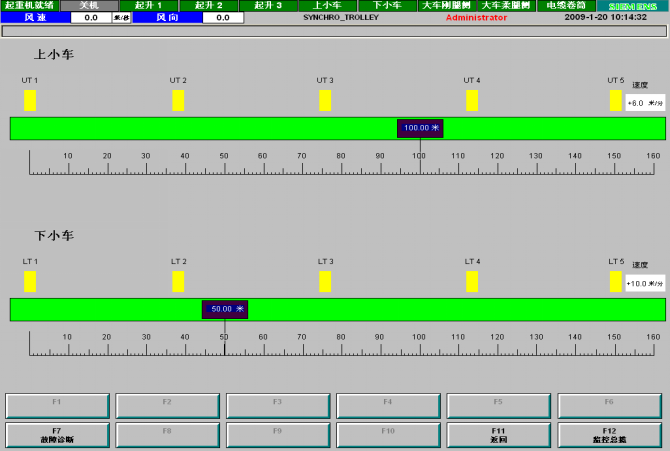This screenshot has height=451, width=670.
Task: Open the 大车刚腿侧 tab
Action: pyautogui.click(x=446, y=6)
